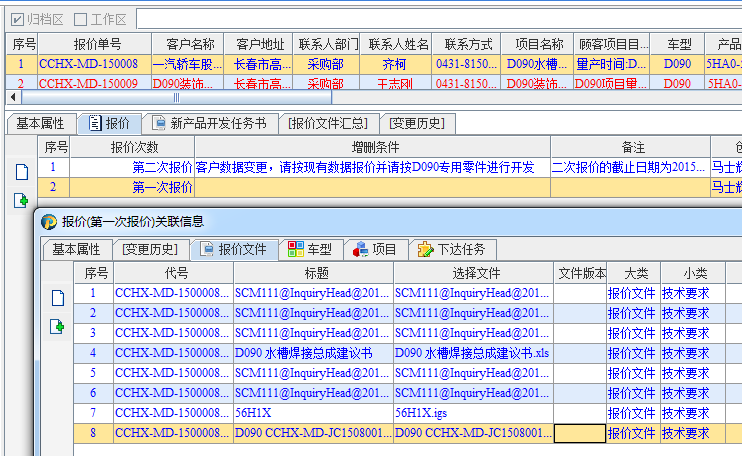Open the 新产品开发任务书 tab
This screenshot has height=456, width=742.
[208, 123]
